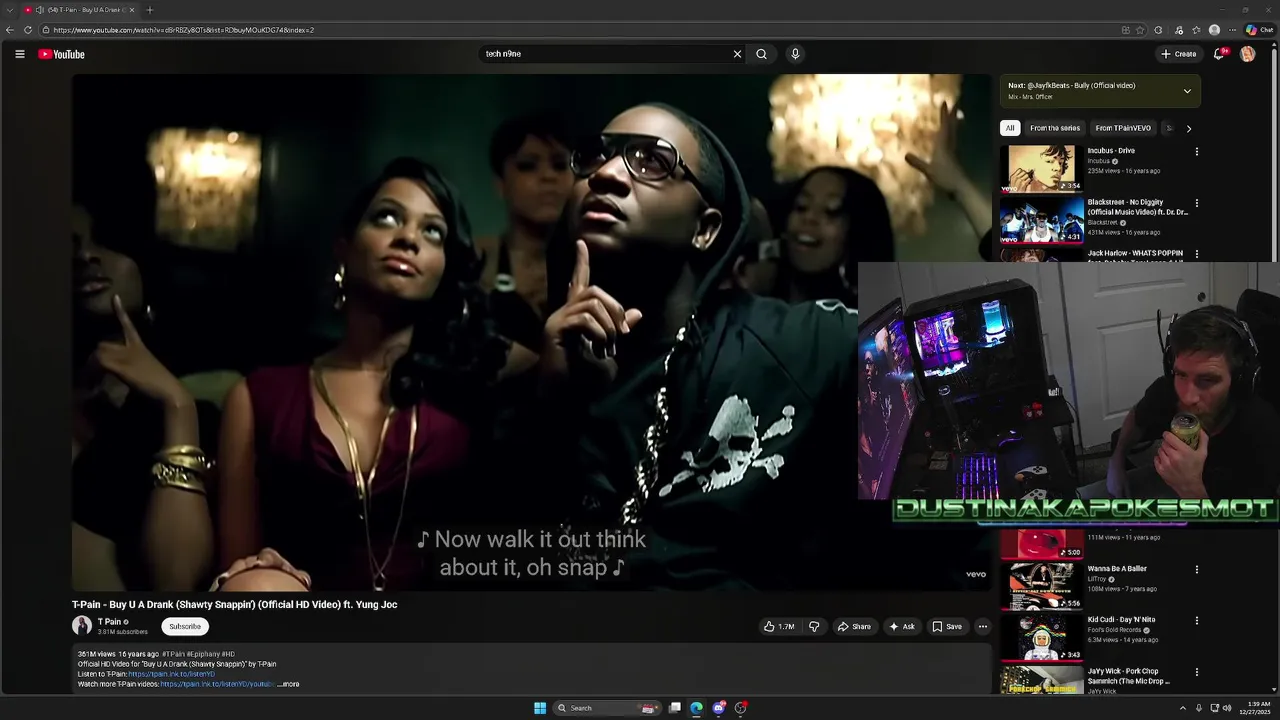
Task: Go to YouTube home via the logo
Action: 61,54
